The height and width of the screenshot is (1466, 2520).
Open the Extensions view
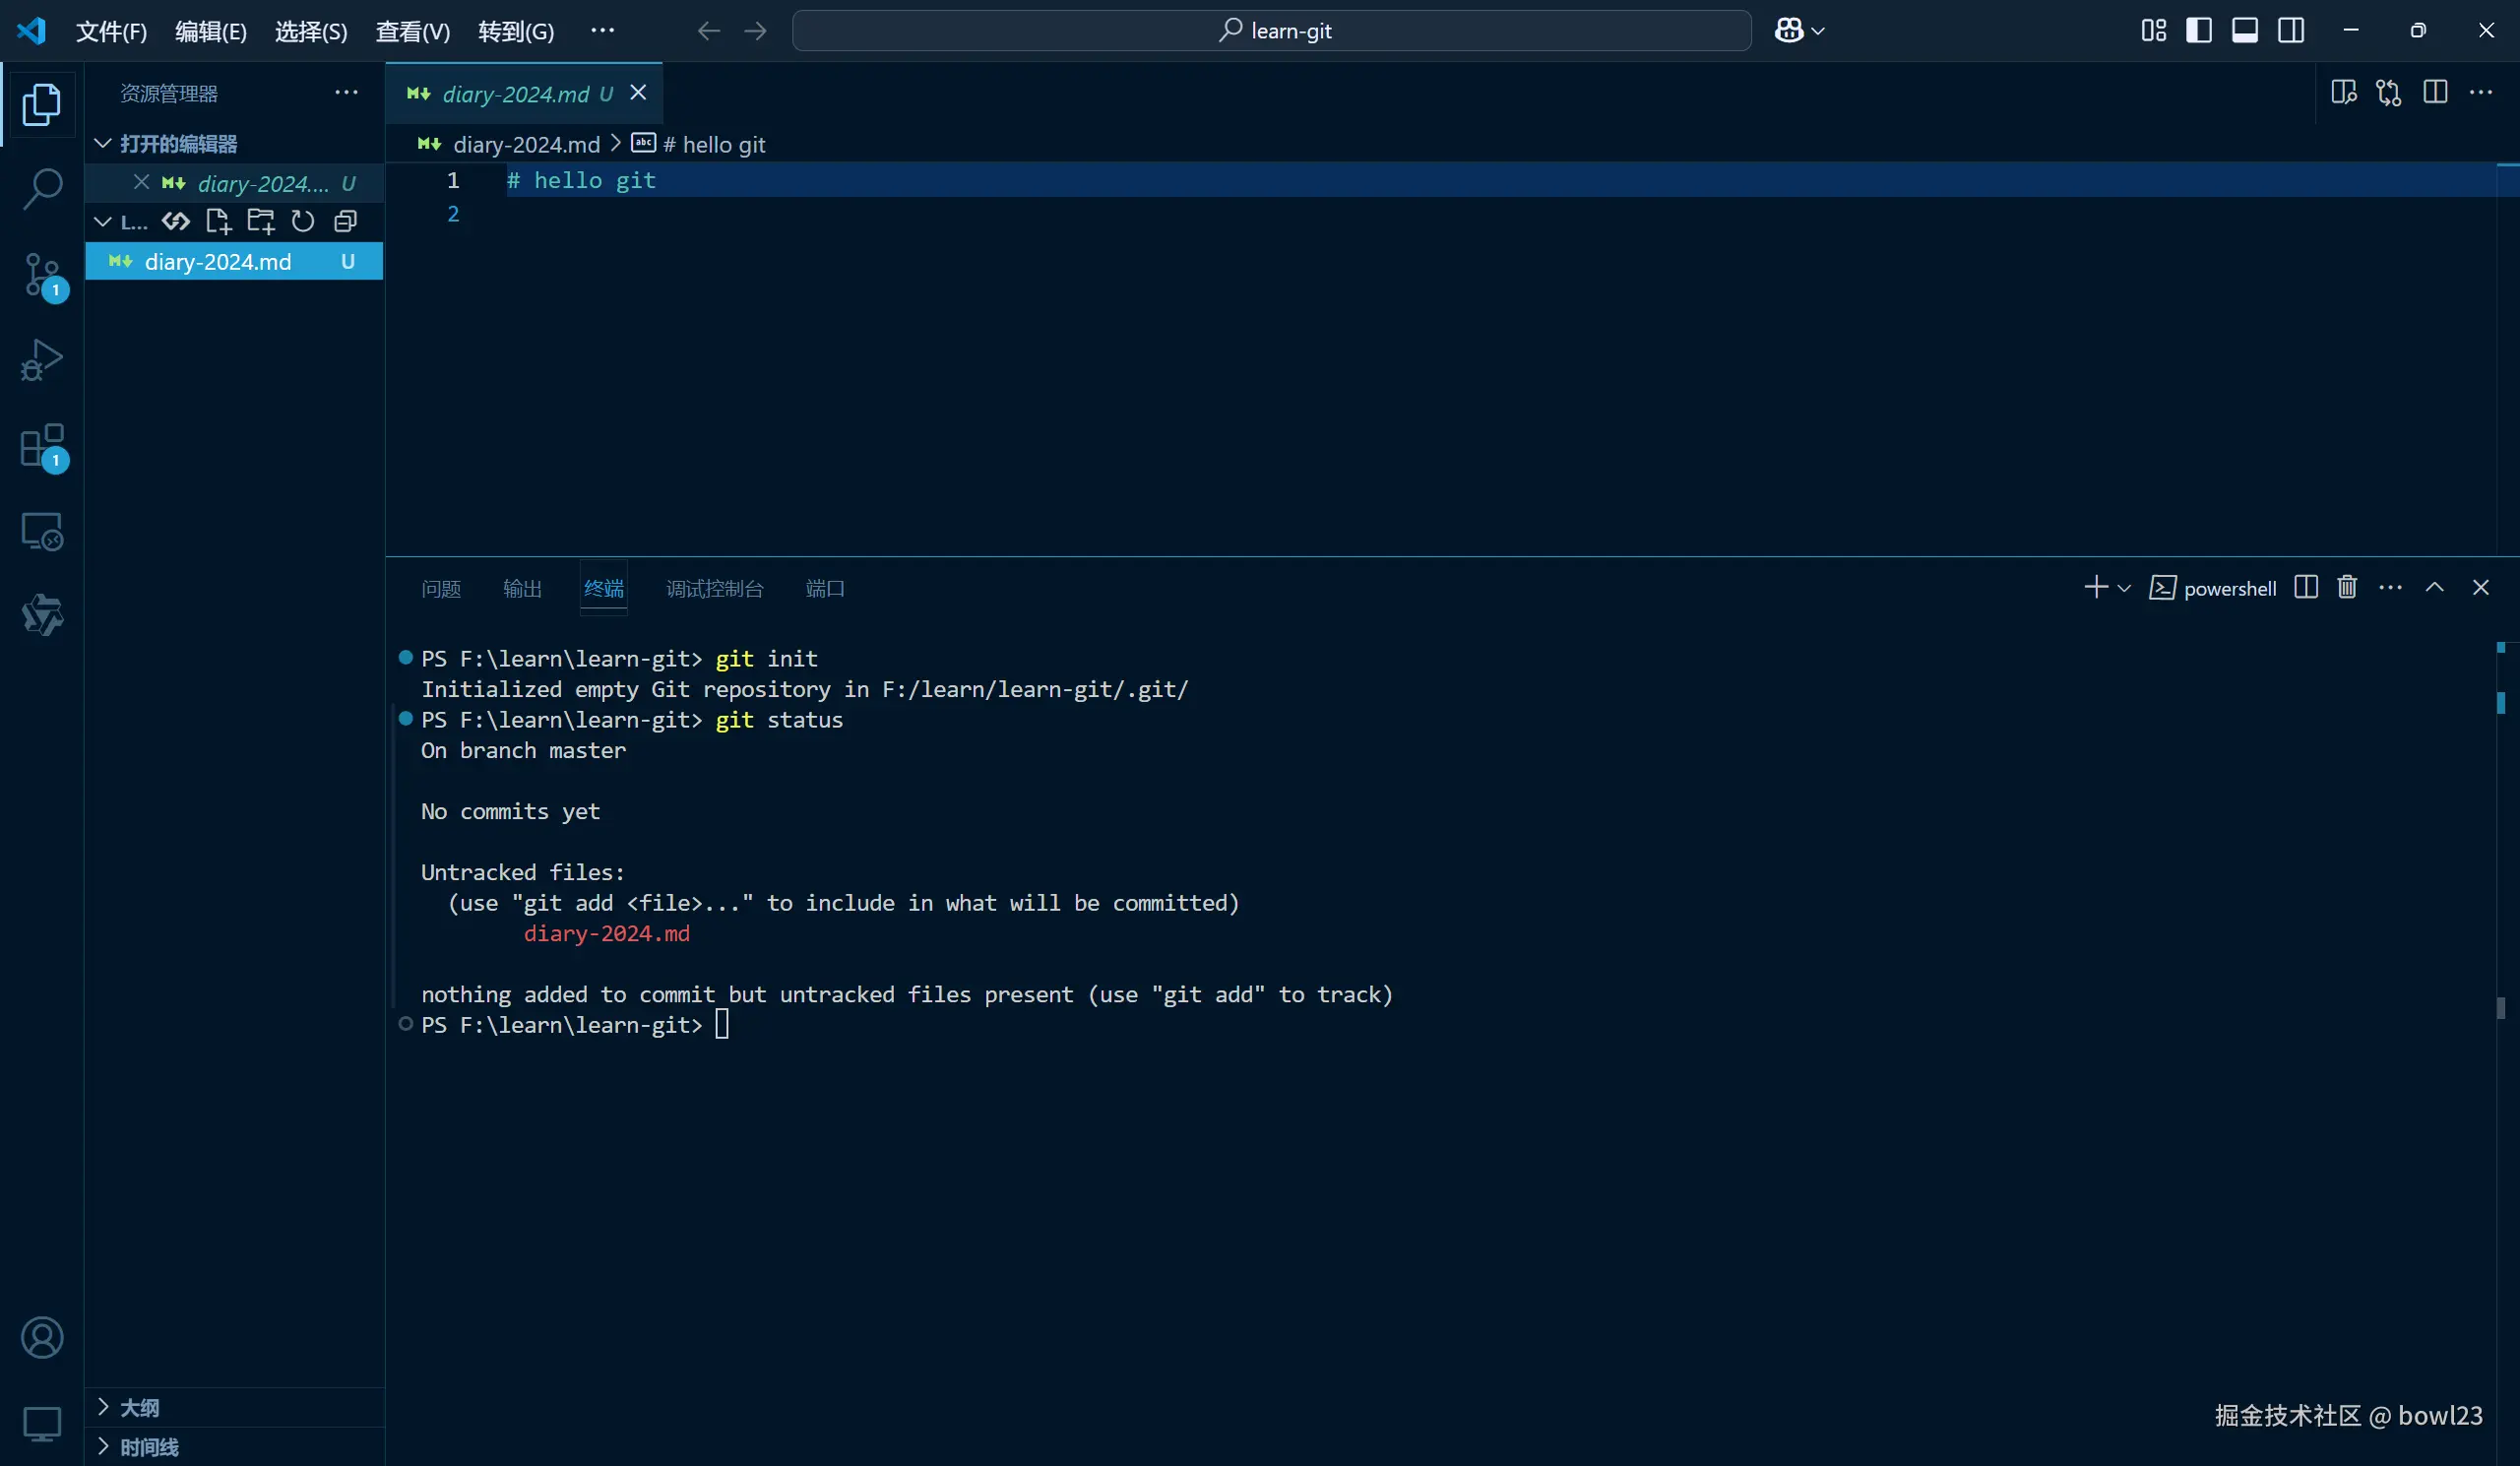click(42, 446)
